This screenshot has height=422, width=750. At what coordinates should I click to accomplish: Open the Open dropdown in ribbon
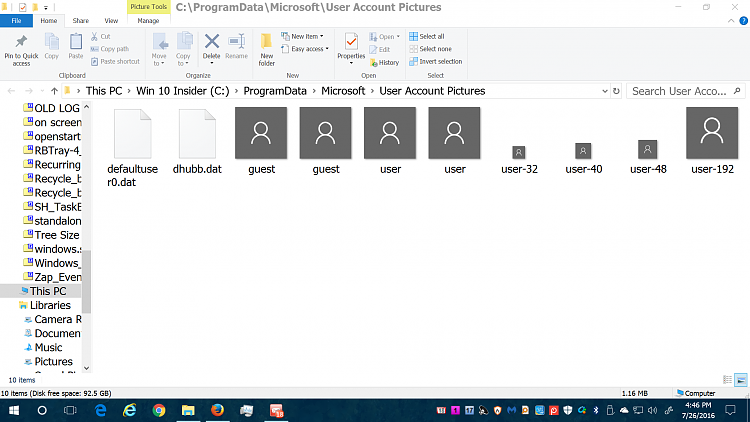tap(385, 36)
